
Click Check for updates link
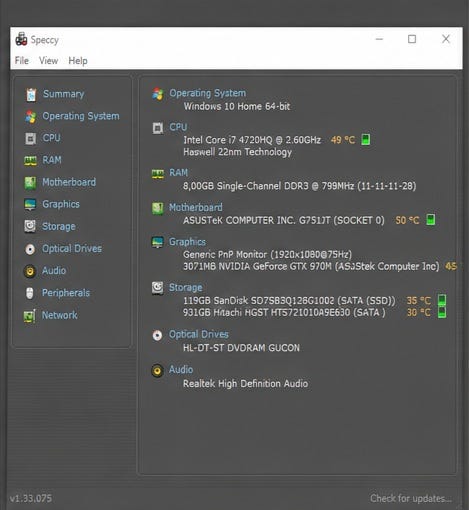point(411,498)
